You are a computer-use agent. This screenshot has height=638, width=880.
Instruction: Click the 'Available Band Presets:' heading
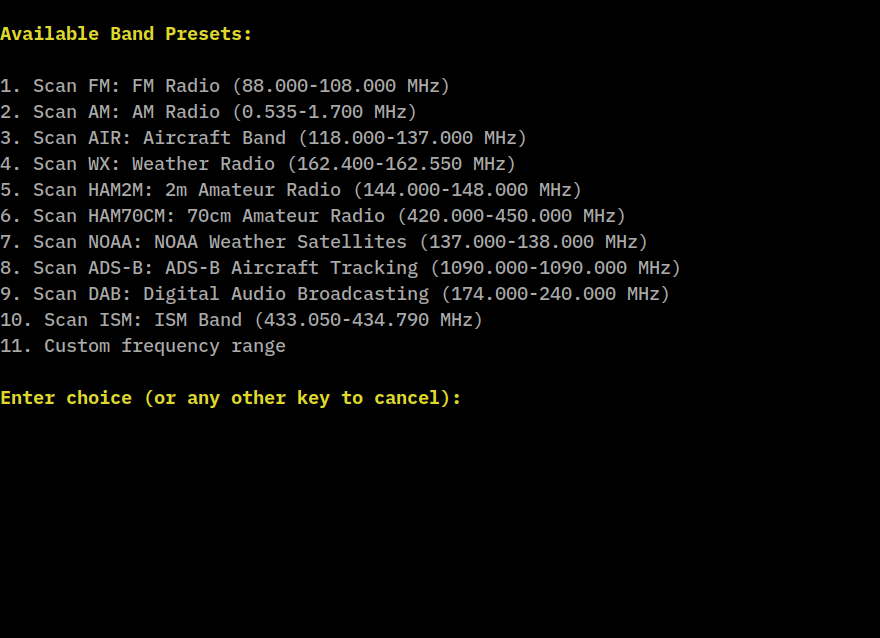point(126,34)
